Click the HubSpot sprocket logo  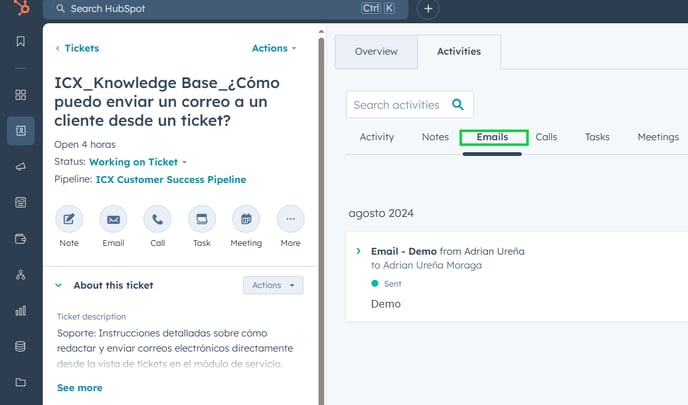pos(21,7)
